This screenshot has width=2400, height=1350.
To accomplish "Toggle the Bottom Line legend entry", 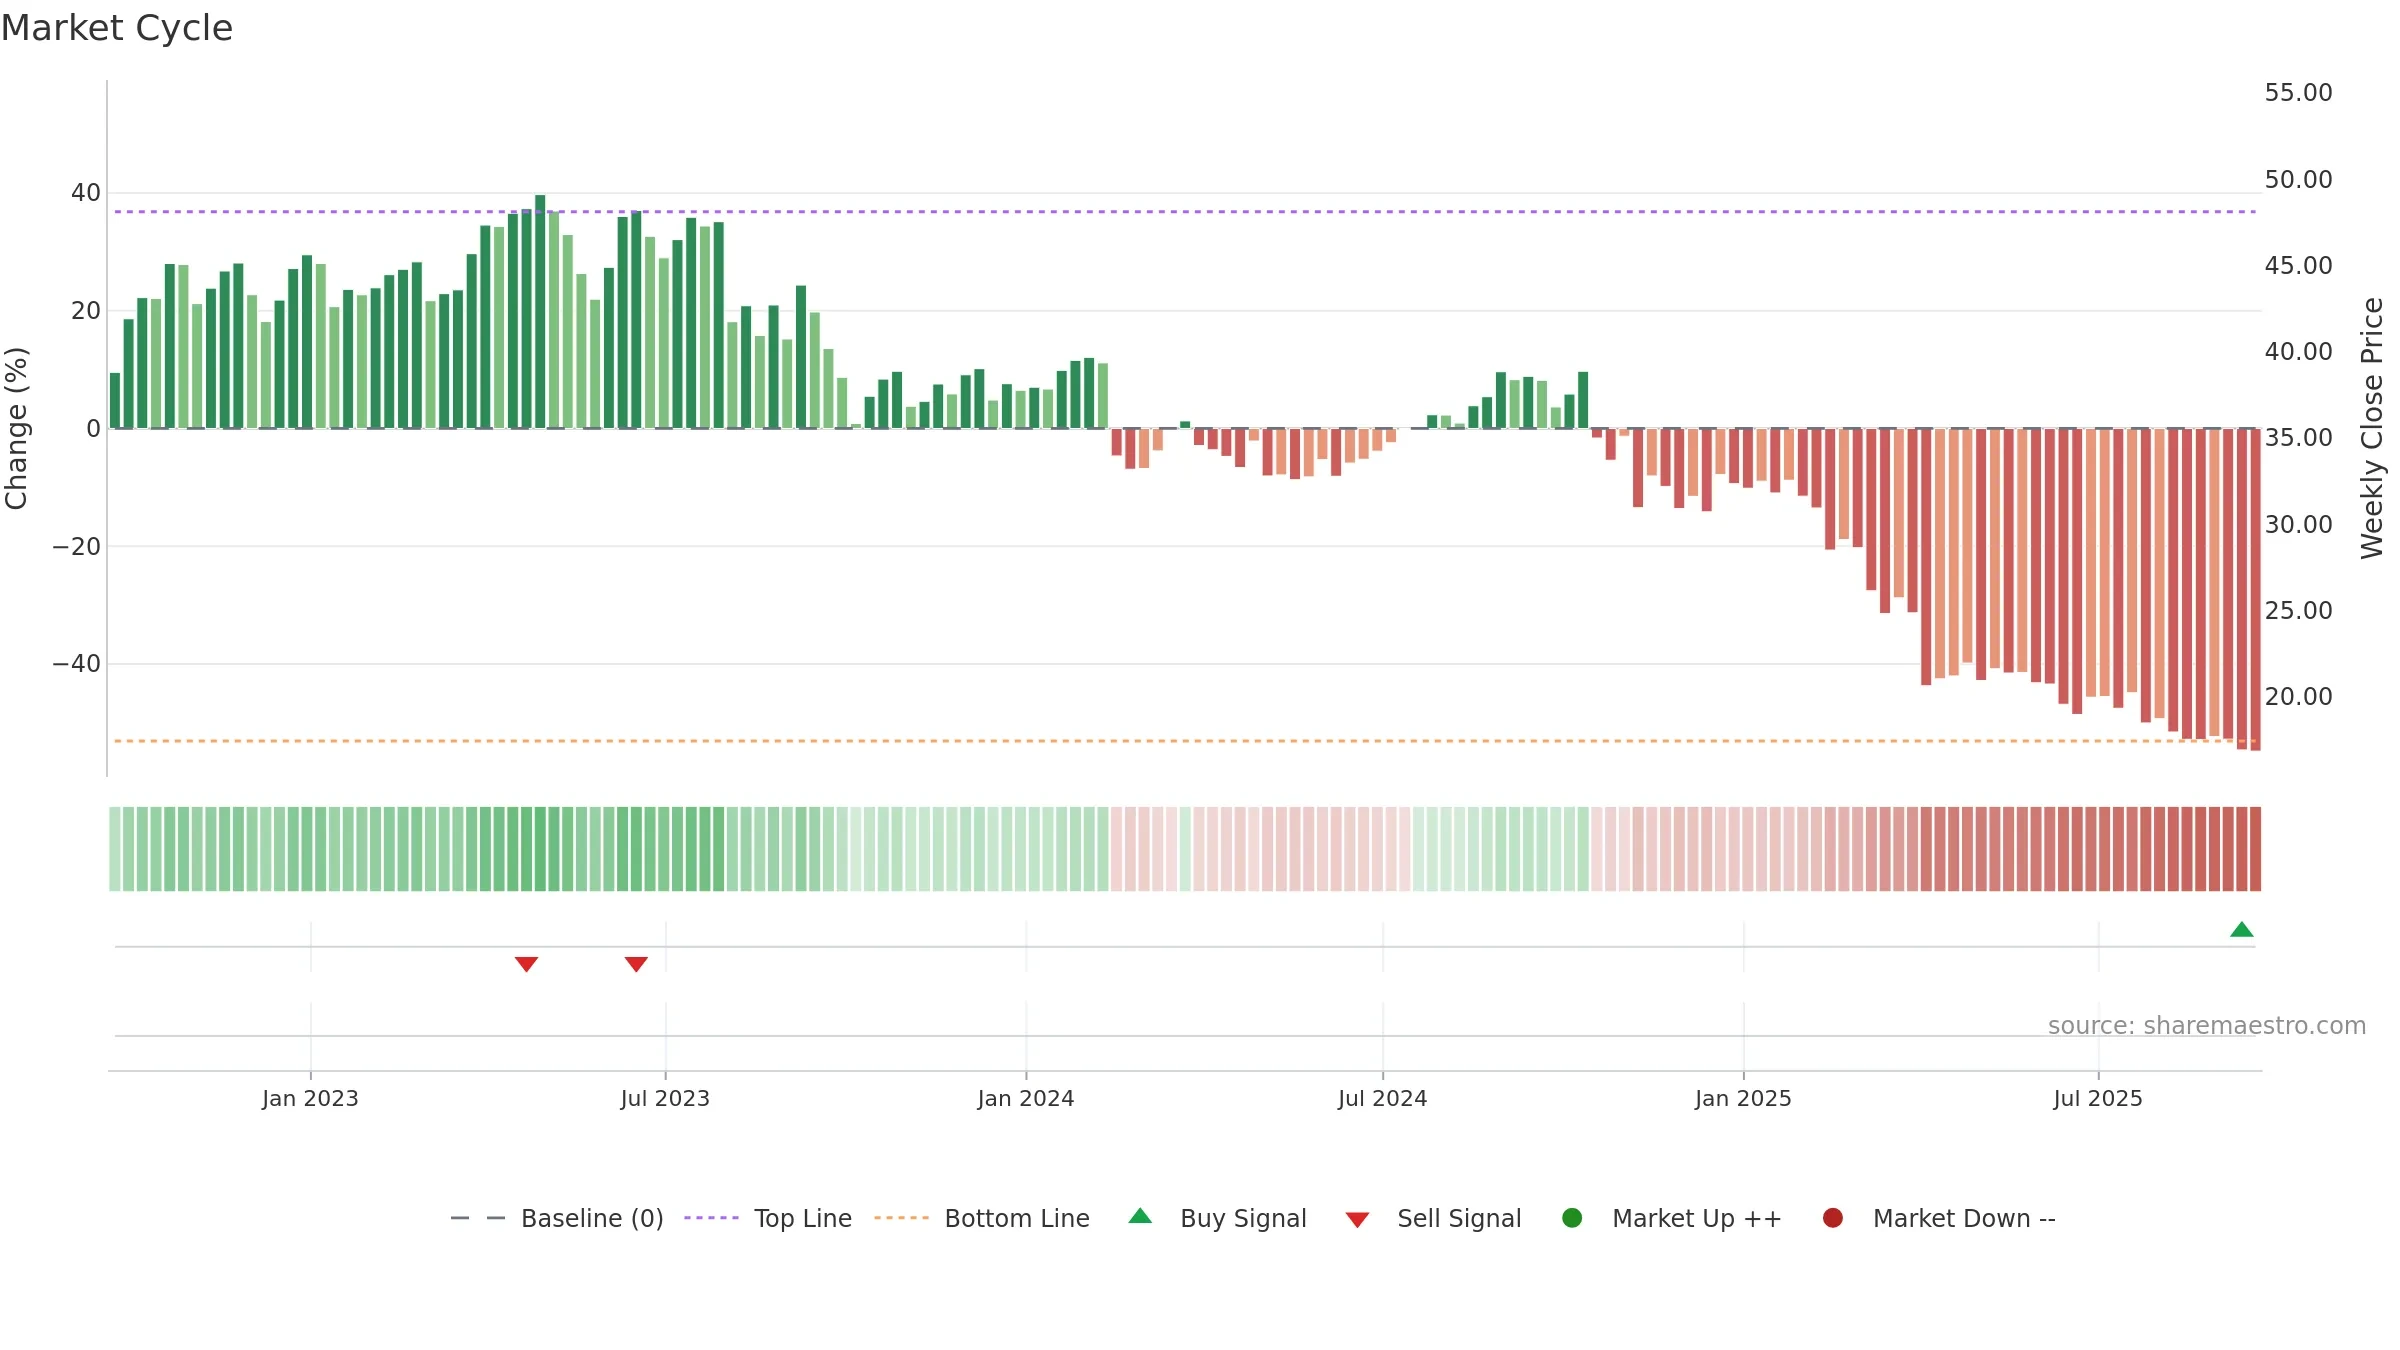I will (982, 1218).
